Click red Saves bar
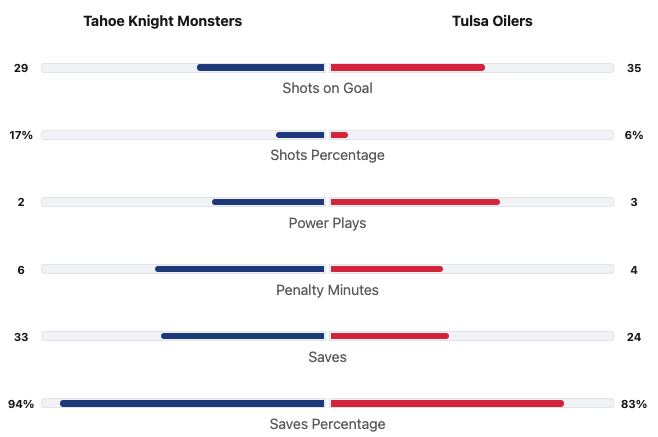Image resolution: width=658 pixels, height=437 pixels. pos(389,336)
